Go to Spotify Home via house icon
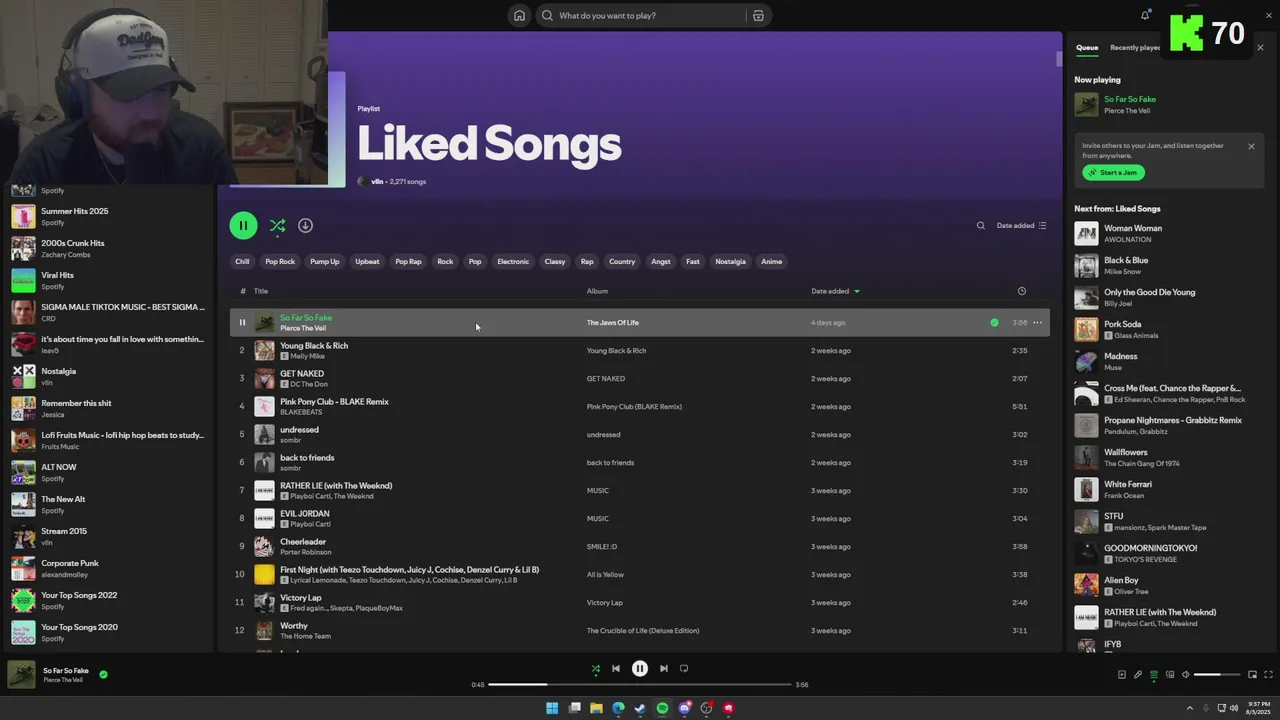1280x720 pixels. click(x=519, y=15)
